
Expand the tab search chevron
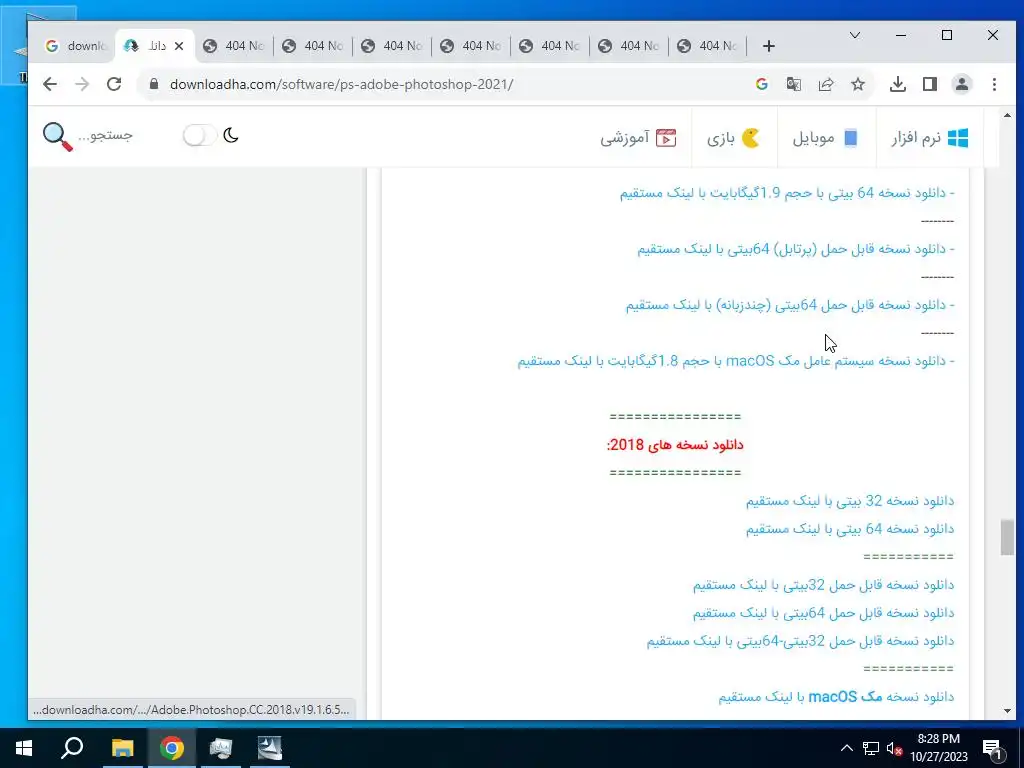pos(855,35)
